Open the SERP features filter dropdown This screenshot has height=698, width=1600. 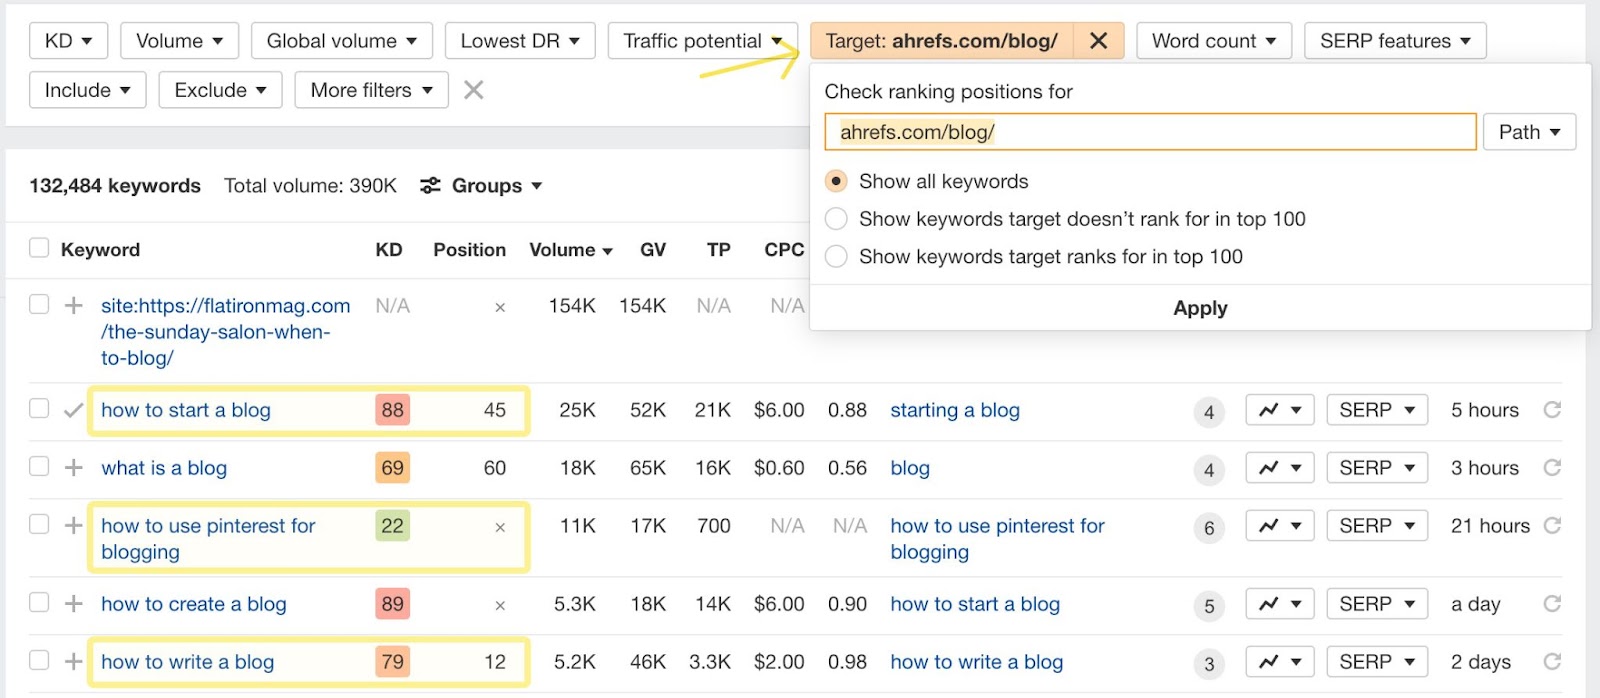coord(1395,41)
